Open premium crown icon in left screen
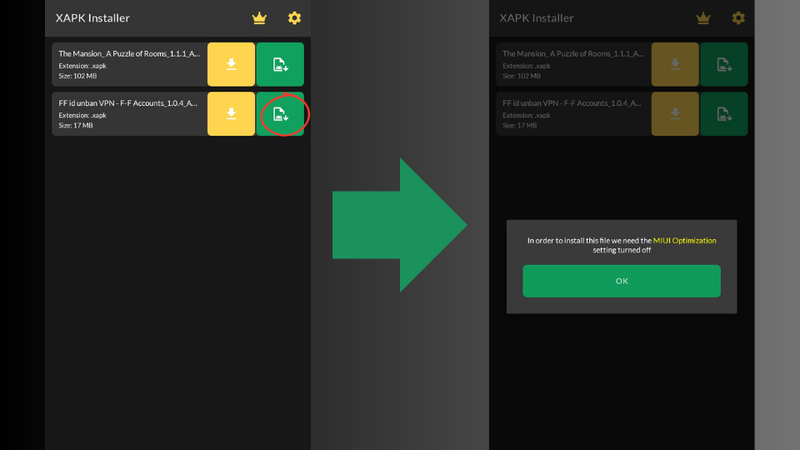The width and height of the screenshot is (800, 450). coord(259,18)
